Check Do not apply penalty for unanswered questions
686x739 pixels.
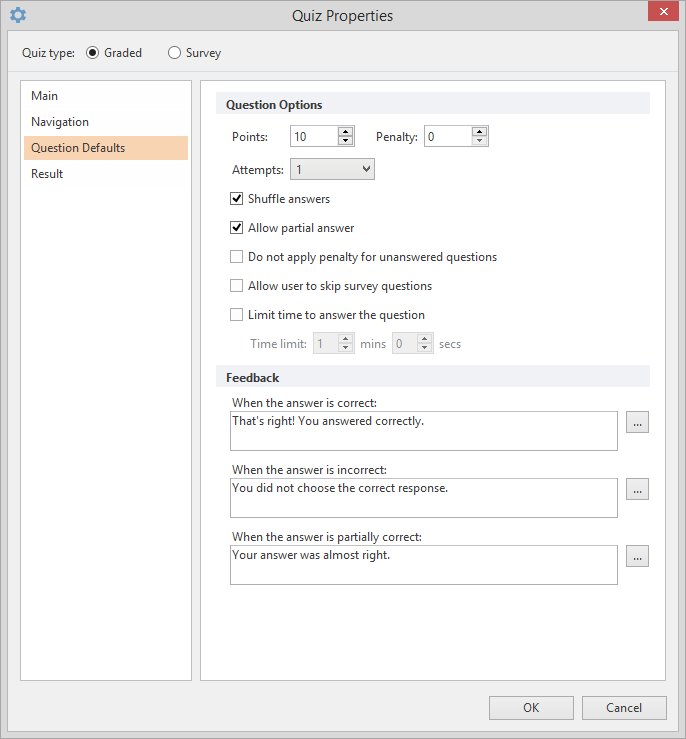[x=237, y=257]
